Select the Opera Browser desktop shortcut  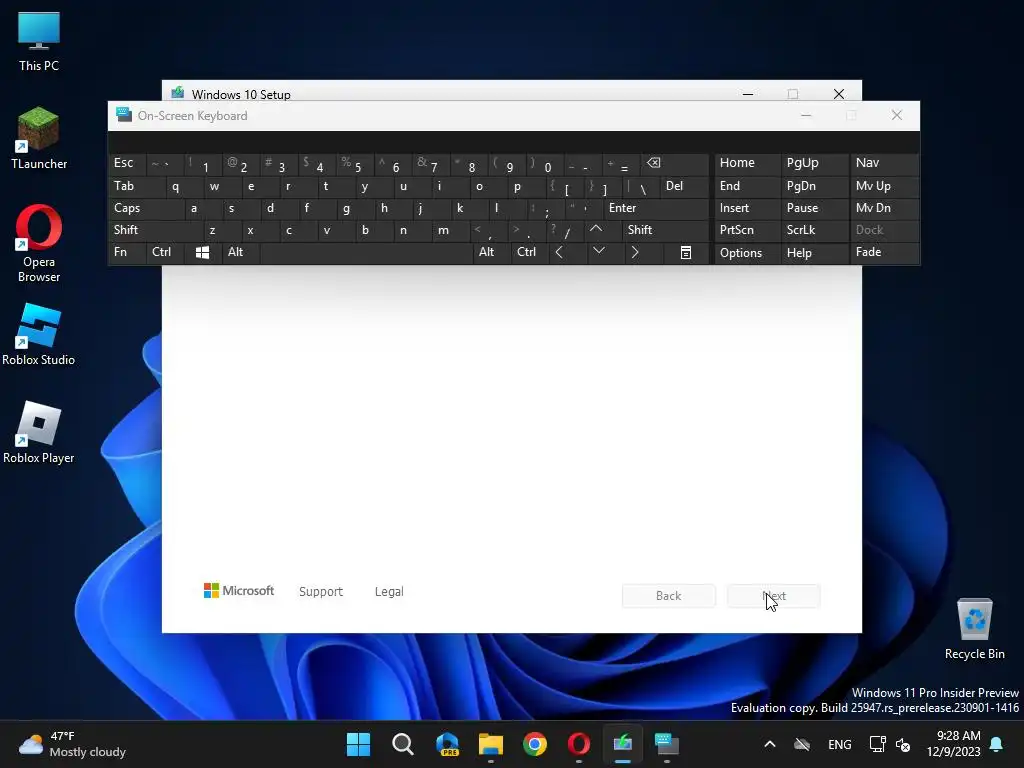tap(39, 243)
